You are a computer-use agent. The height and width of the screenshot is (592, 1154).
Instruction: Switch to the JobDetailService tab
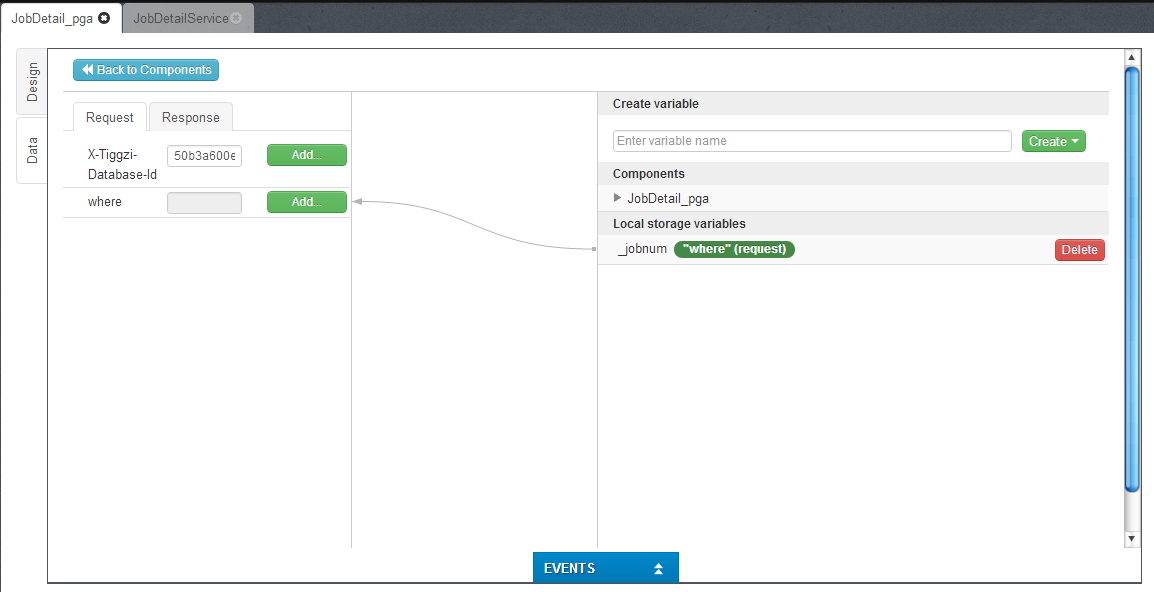click(180, 18)
